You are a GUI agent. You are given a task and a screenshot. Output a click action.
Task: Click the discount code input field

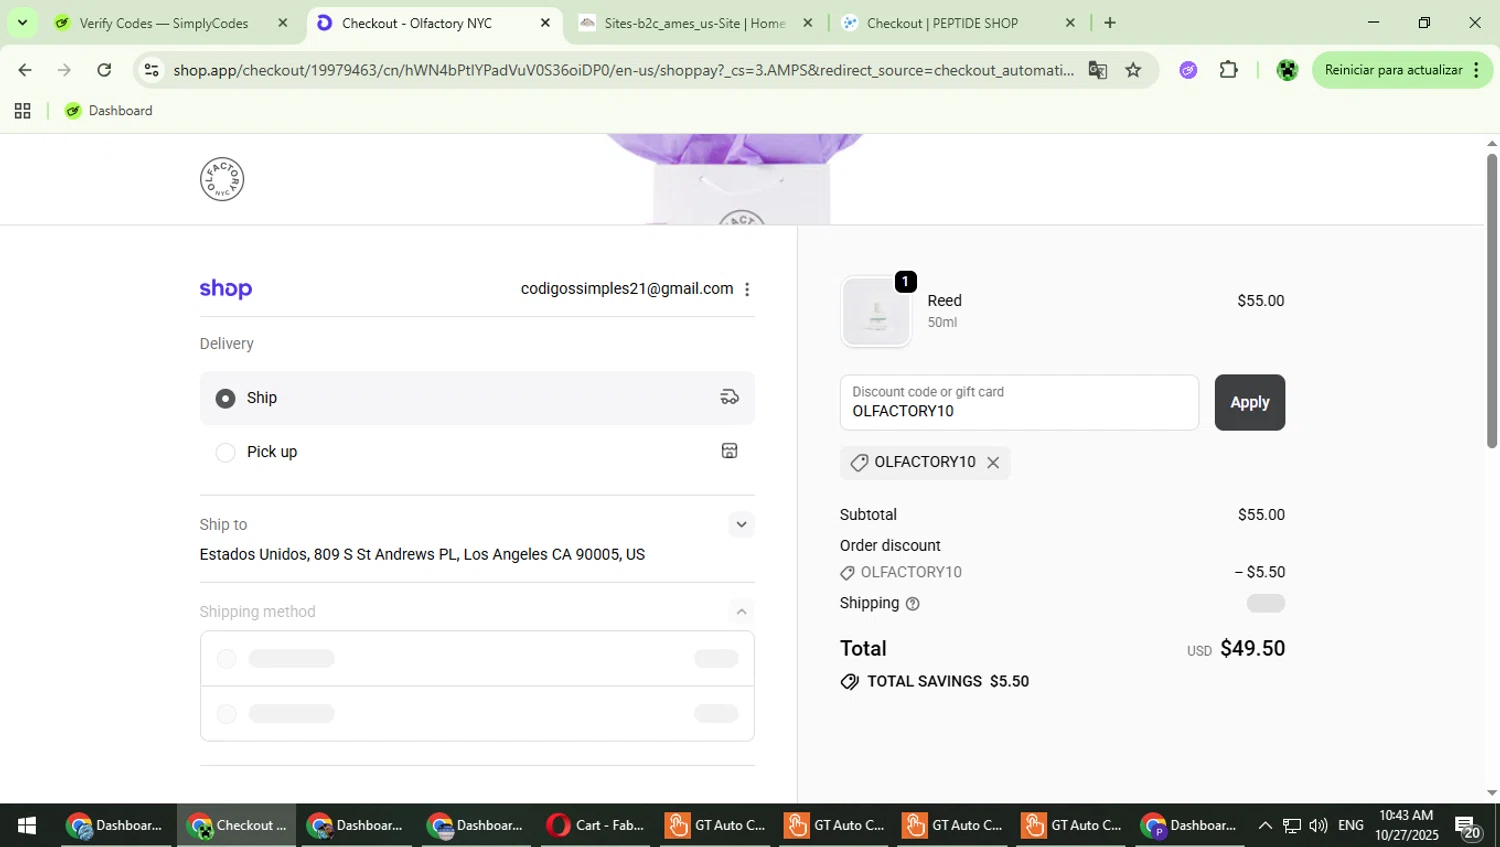(1019, 402)
